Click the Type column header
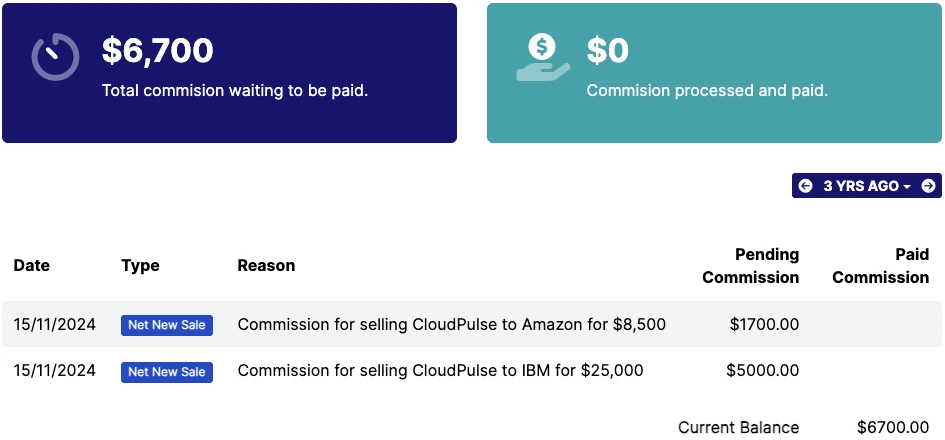 [x=140, y=266]
